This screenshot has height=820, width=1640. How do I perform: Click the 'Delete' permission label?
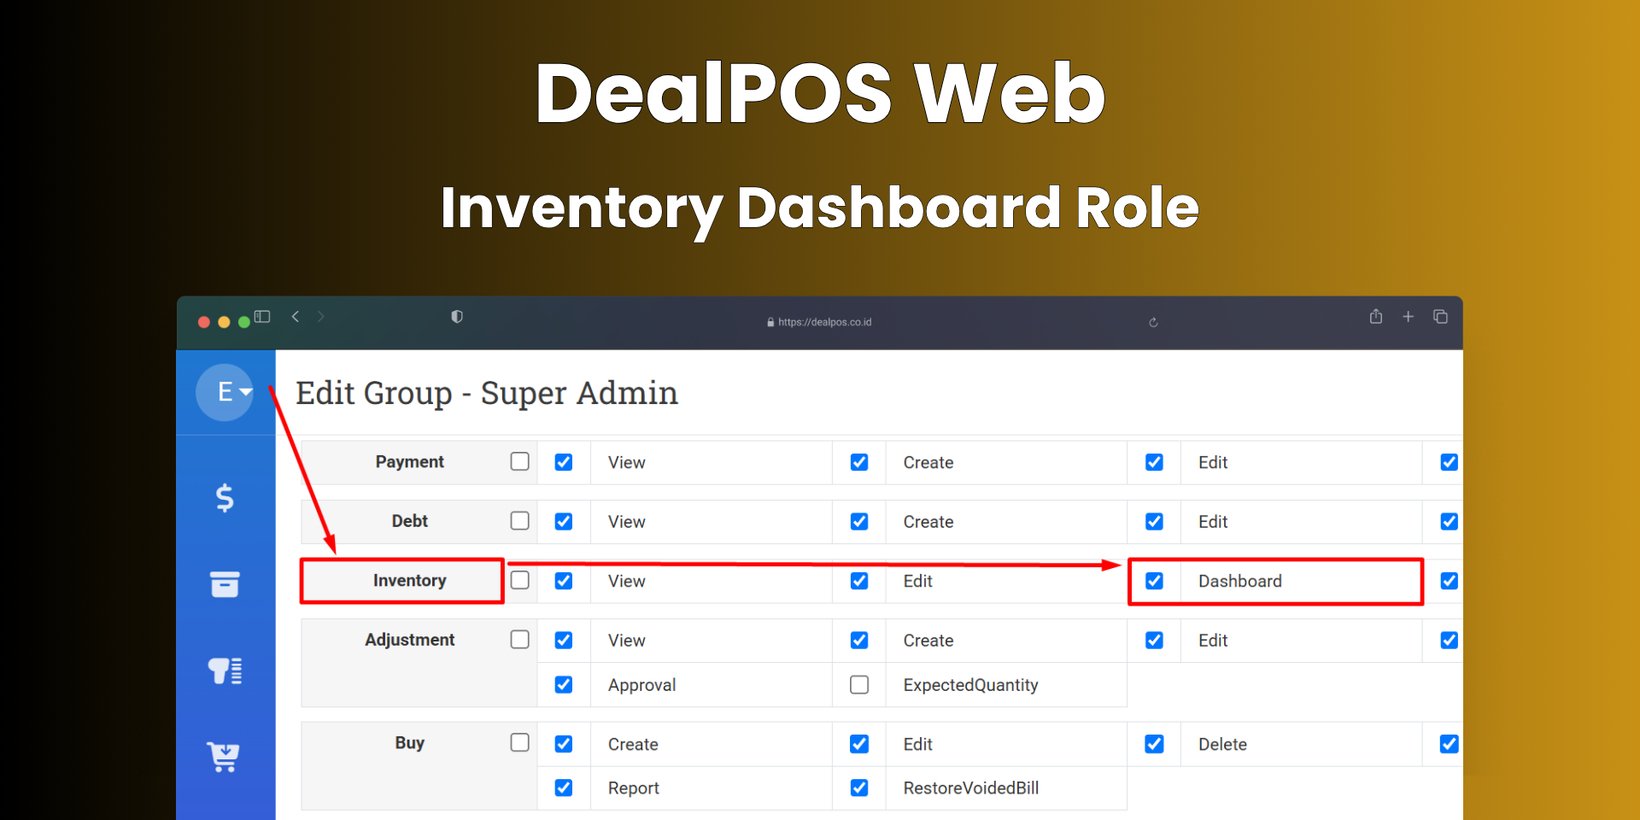(x=1222, y=744)
